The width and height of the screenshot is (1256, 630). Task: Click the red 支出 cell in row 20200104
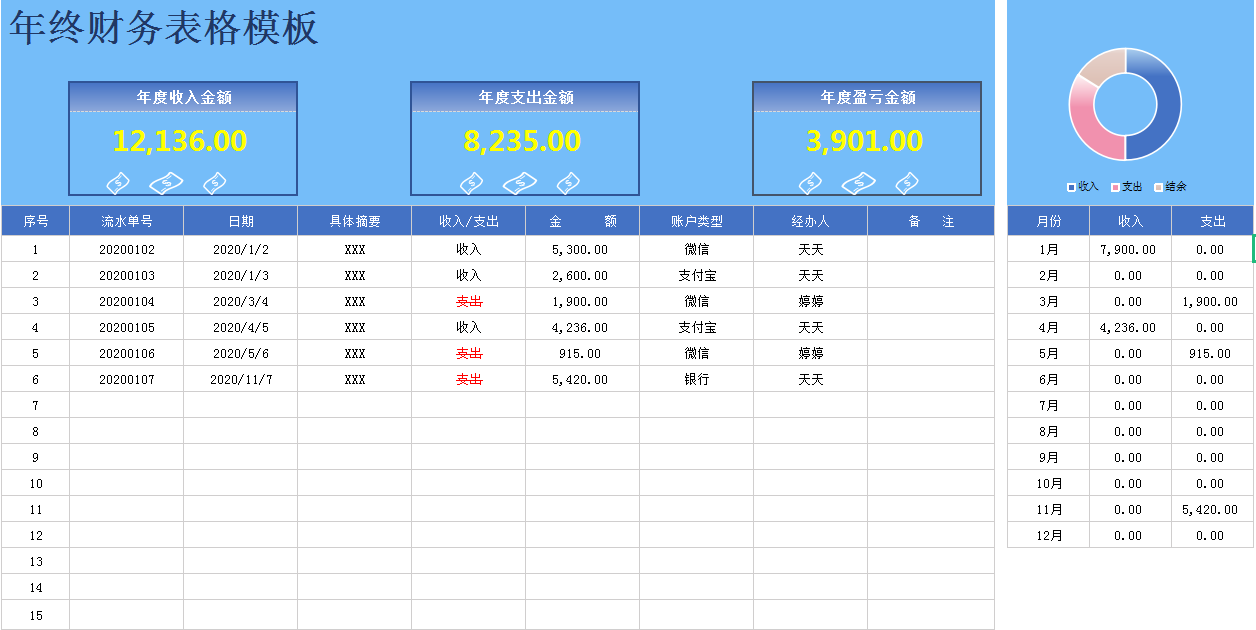tap(469, 301)
